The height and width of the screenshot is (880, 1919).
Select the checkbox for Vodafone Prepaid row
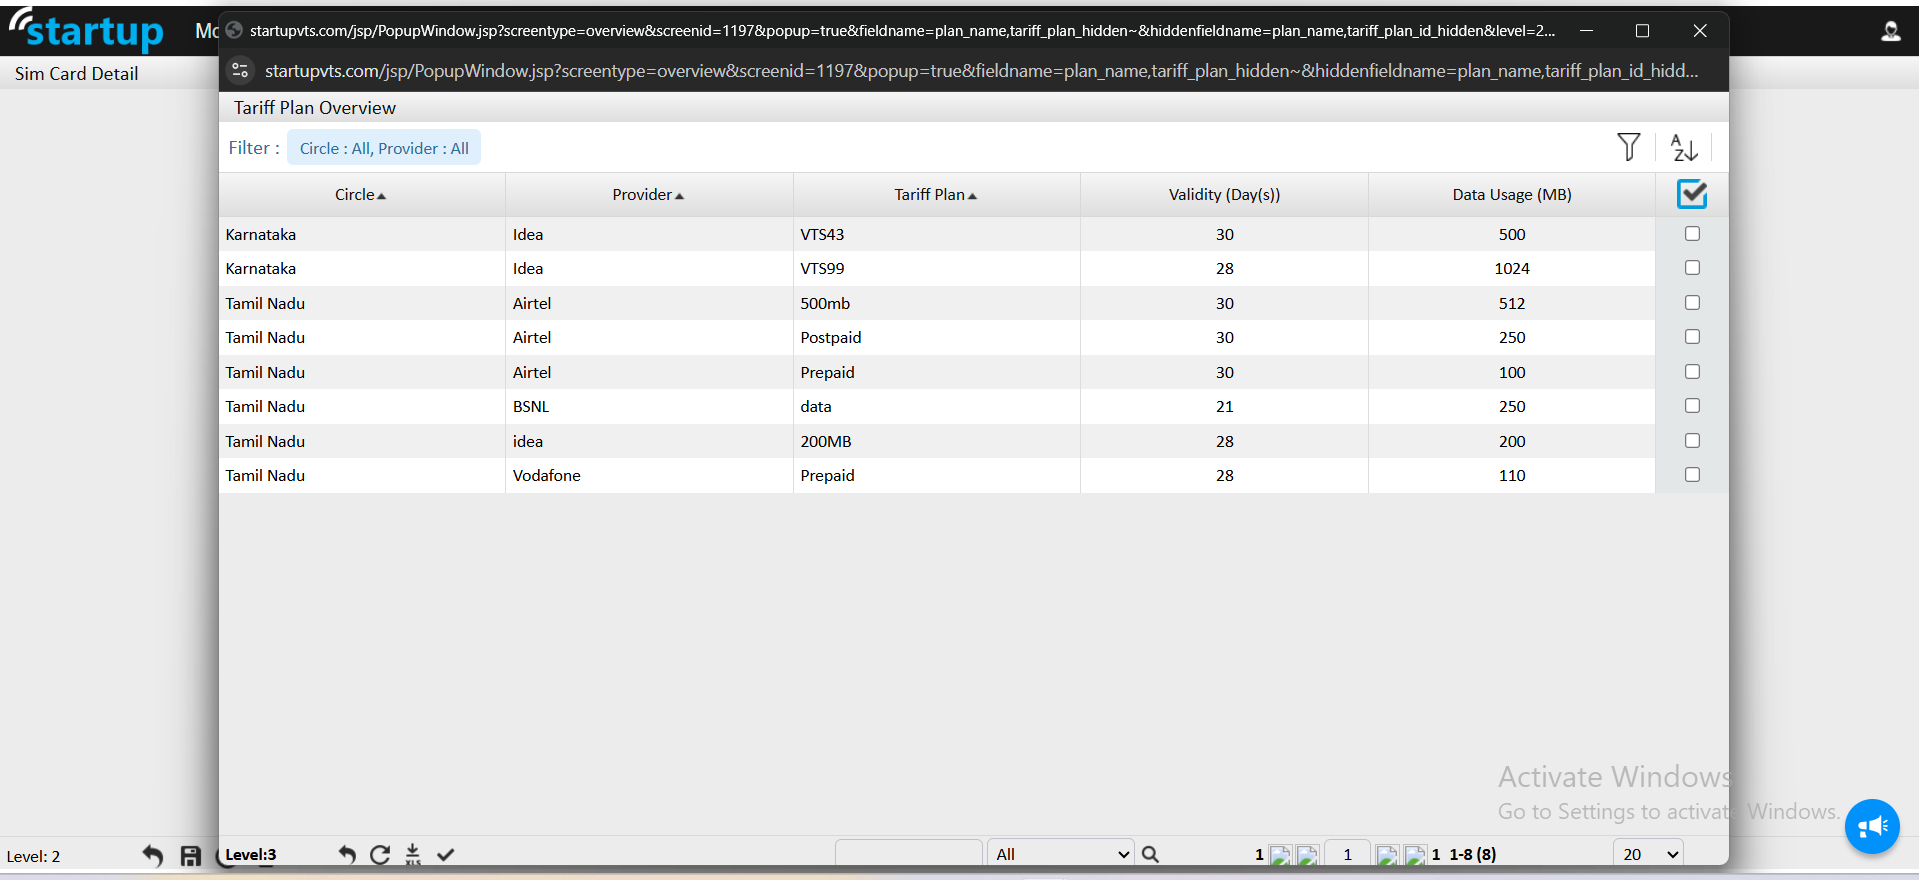[x=1691, y=475]
